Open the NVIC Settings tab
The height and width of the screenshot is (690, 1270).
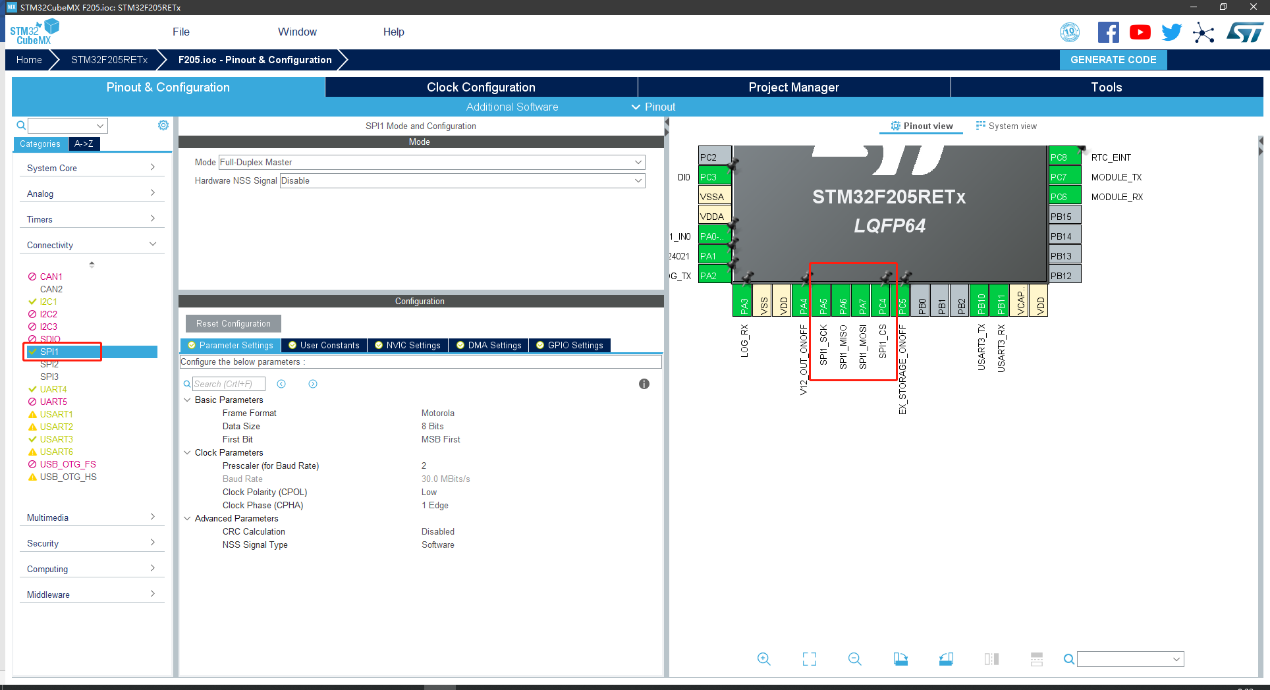[x=406, y=345]
